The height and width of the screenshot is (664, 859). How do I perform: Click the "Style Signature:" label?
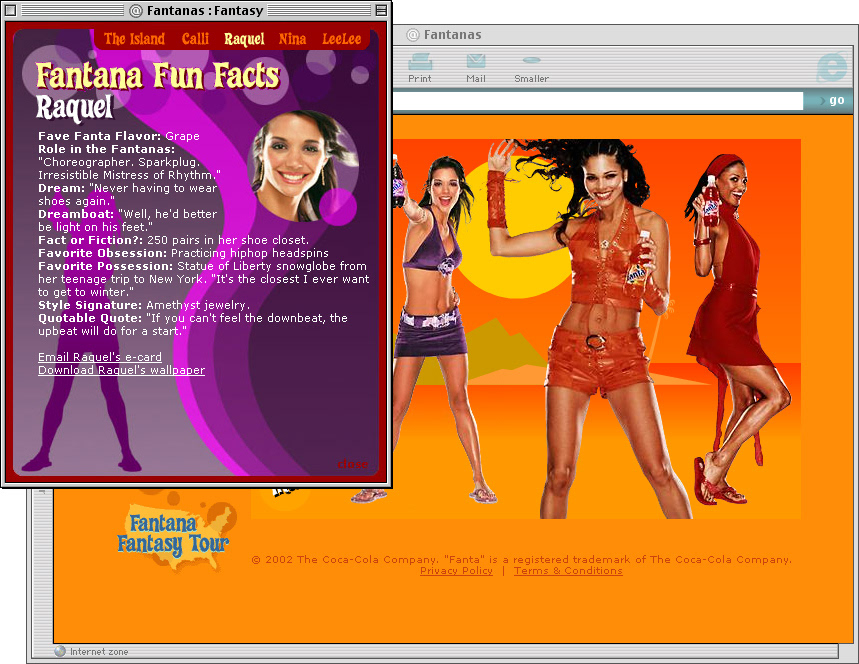pos(90,305)
